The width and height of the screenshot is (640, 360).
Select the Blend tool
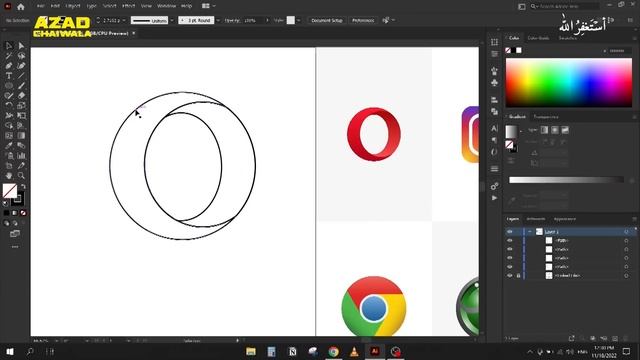pyautogui.click(x=21, y=146)
